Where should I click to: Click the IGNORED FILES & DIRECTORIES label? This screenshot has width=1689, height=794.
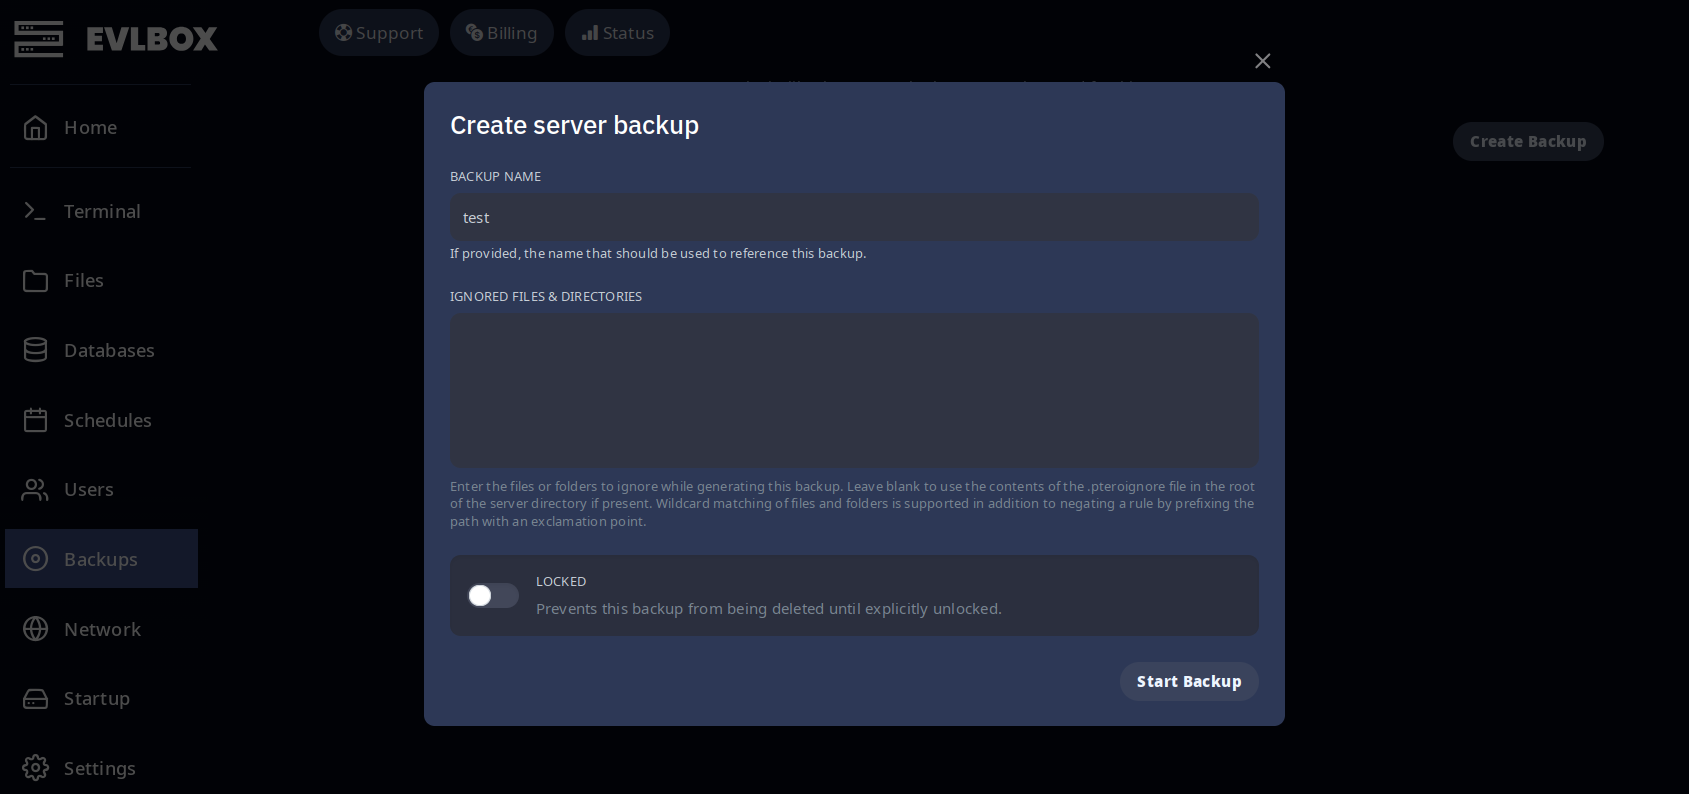pyautogui.click(x=546, y=297)
